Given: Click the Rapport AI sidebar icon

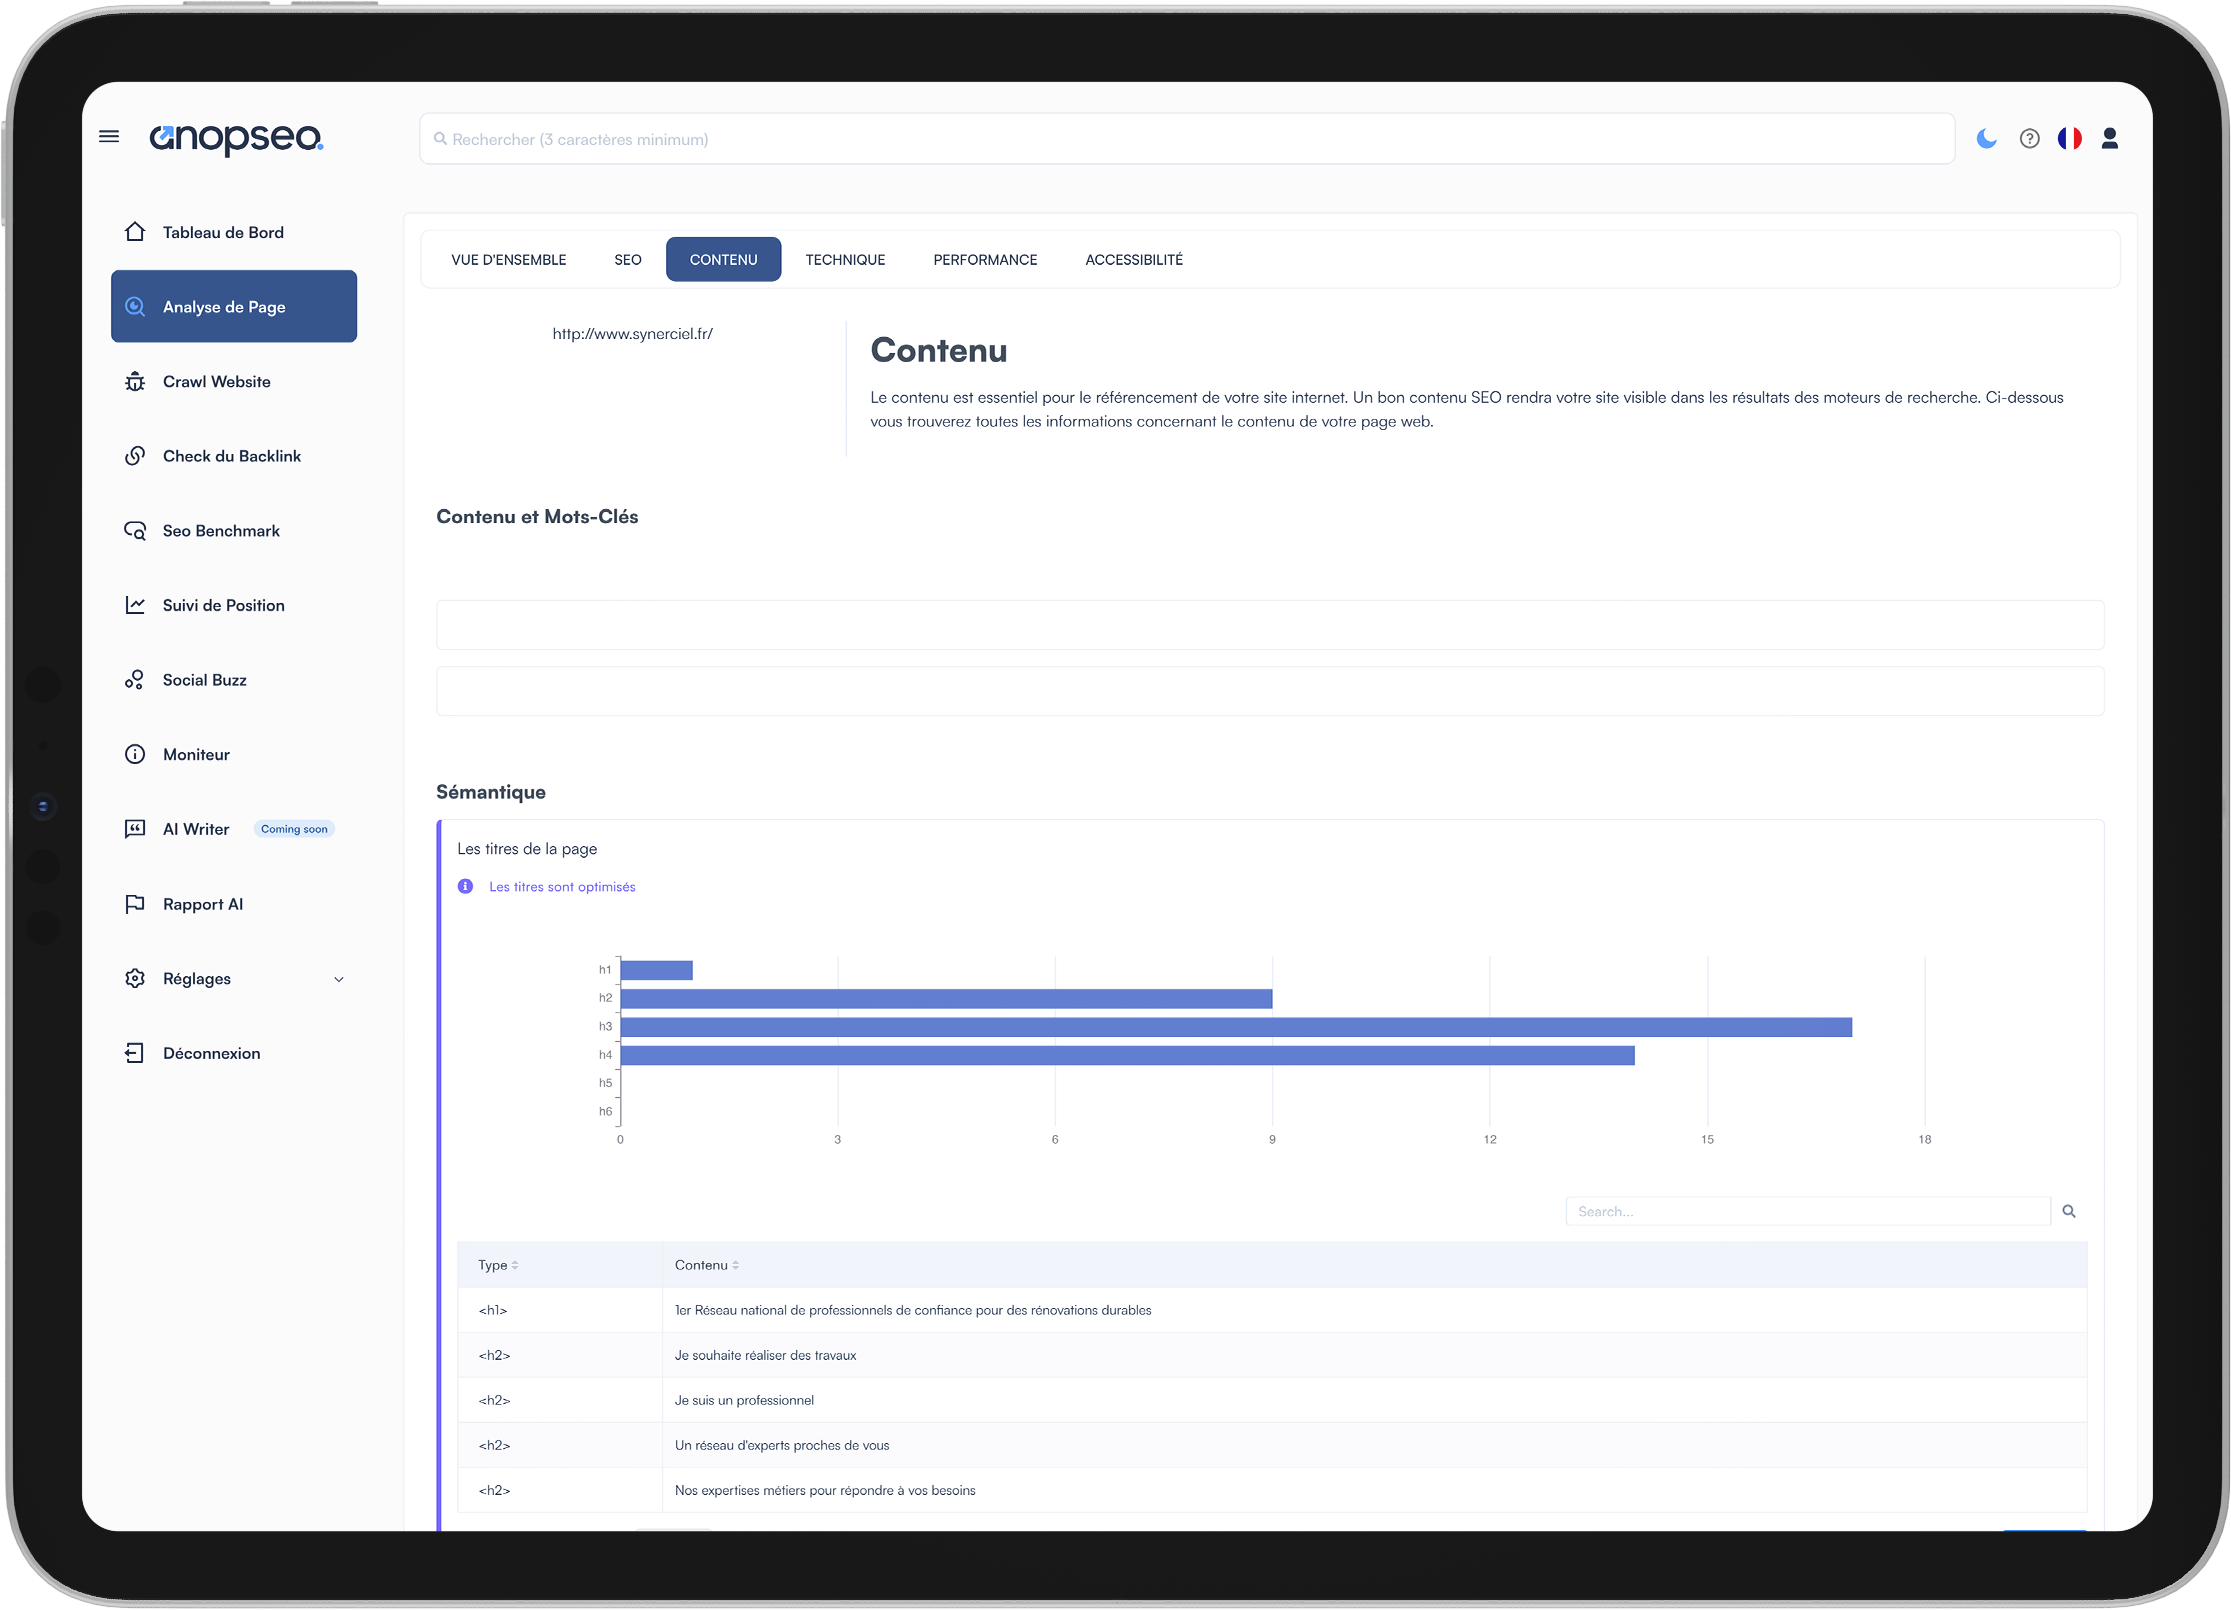Looking at the screenshot, I should click(x=133, y=903).
